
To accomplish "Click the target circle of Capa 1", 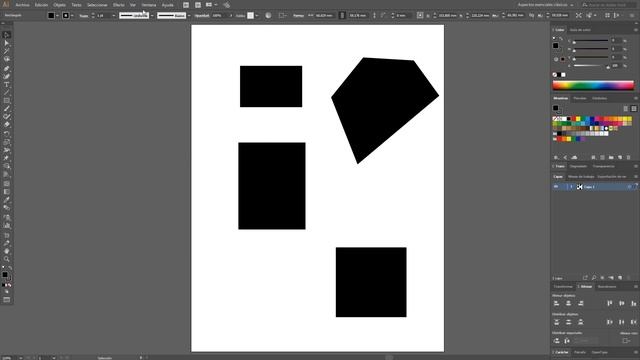I will 629,187.
